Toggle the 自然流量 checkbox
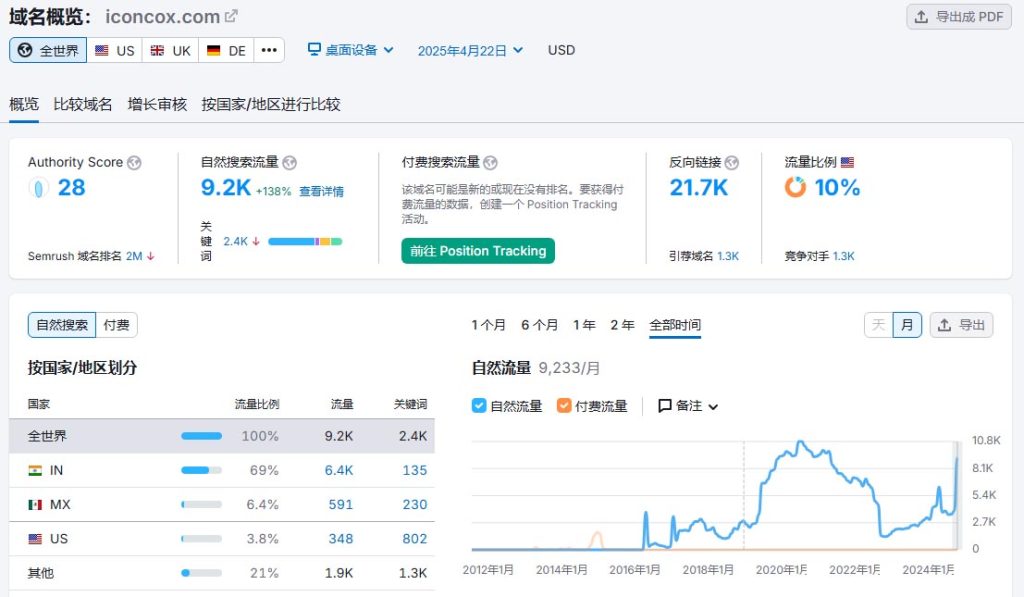 479,406
